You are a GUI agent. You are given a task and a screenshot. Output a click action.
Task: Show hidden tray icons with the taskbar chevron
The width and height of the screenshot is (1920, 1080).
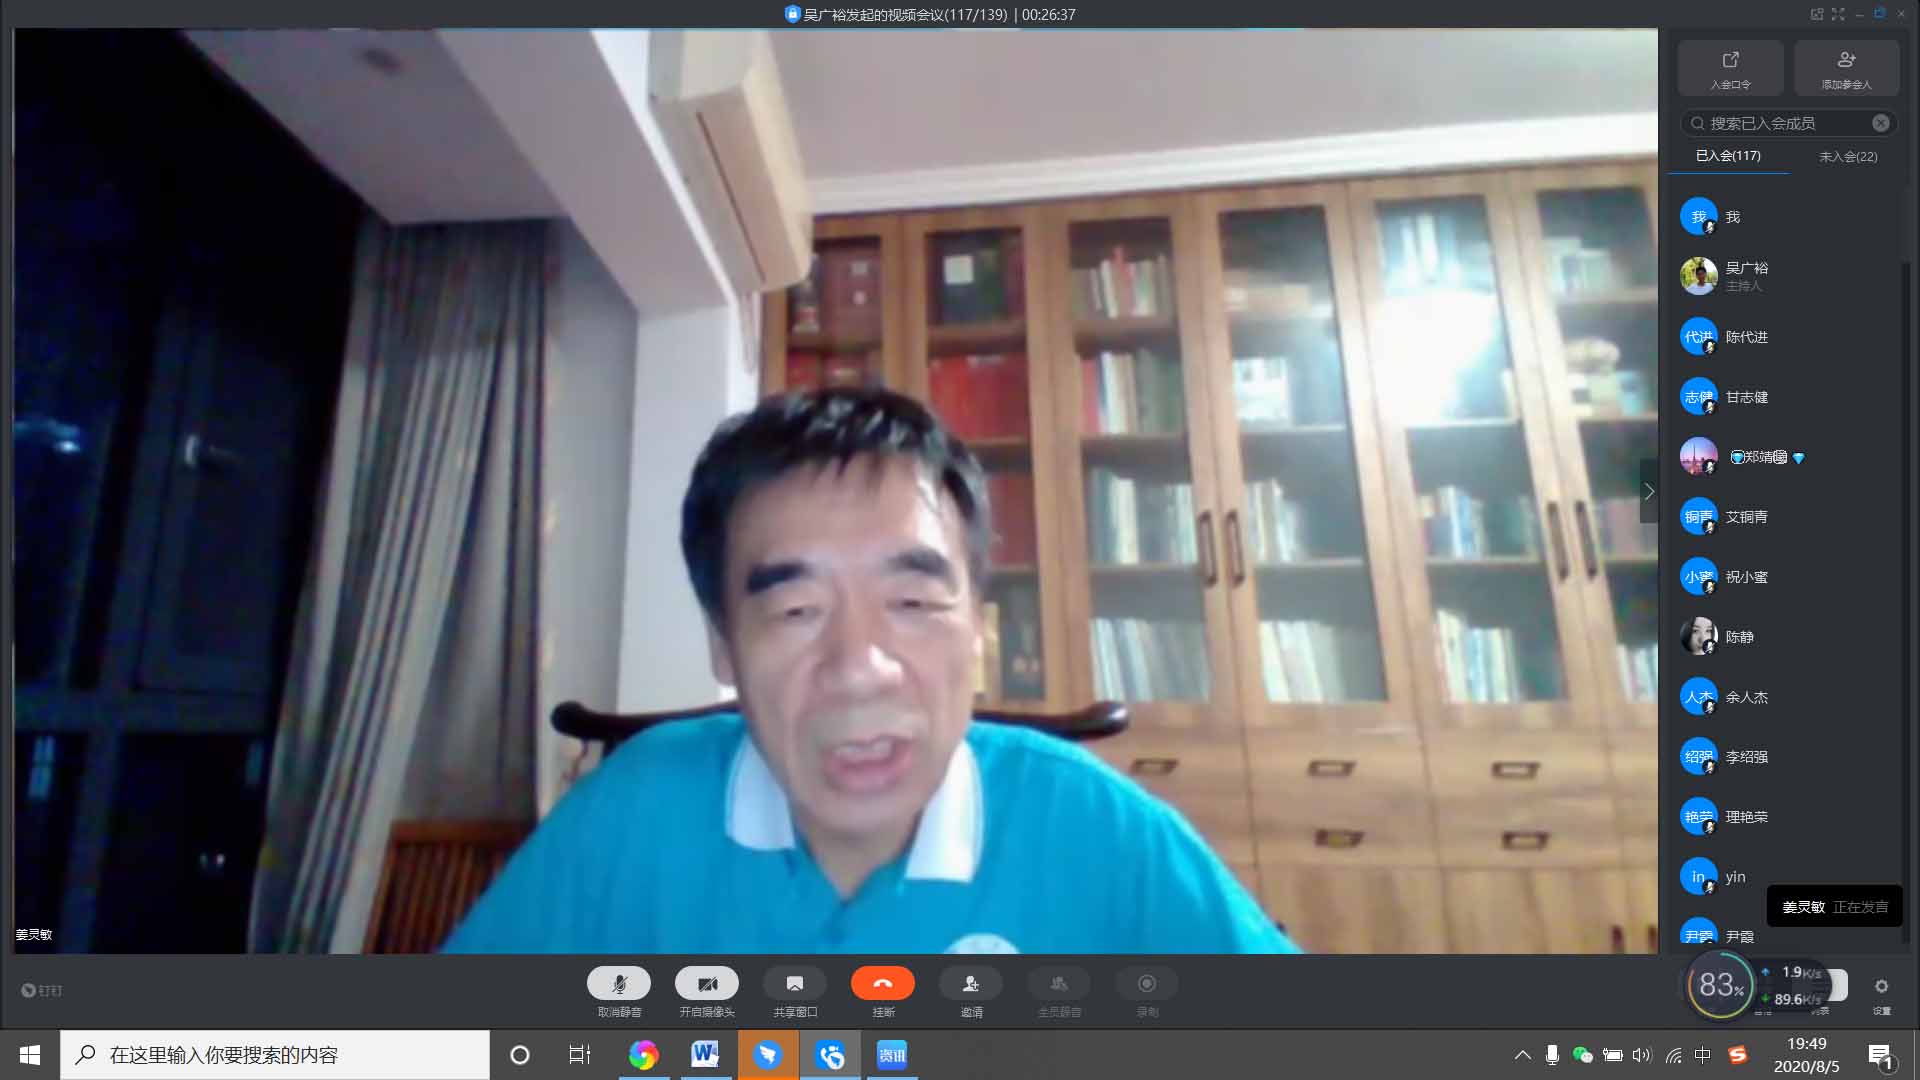pos(1522,1055)
